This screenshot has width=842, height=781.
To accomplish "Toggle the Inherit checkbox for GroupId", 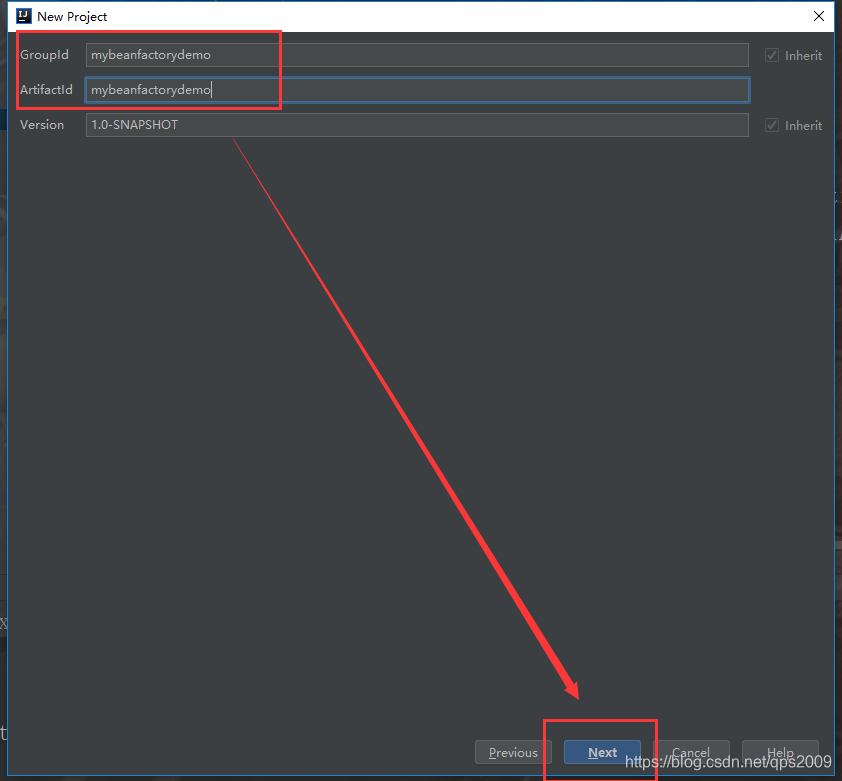I will point(772,55).
